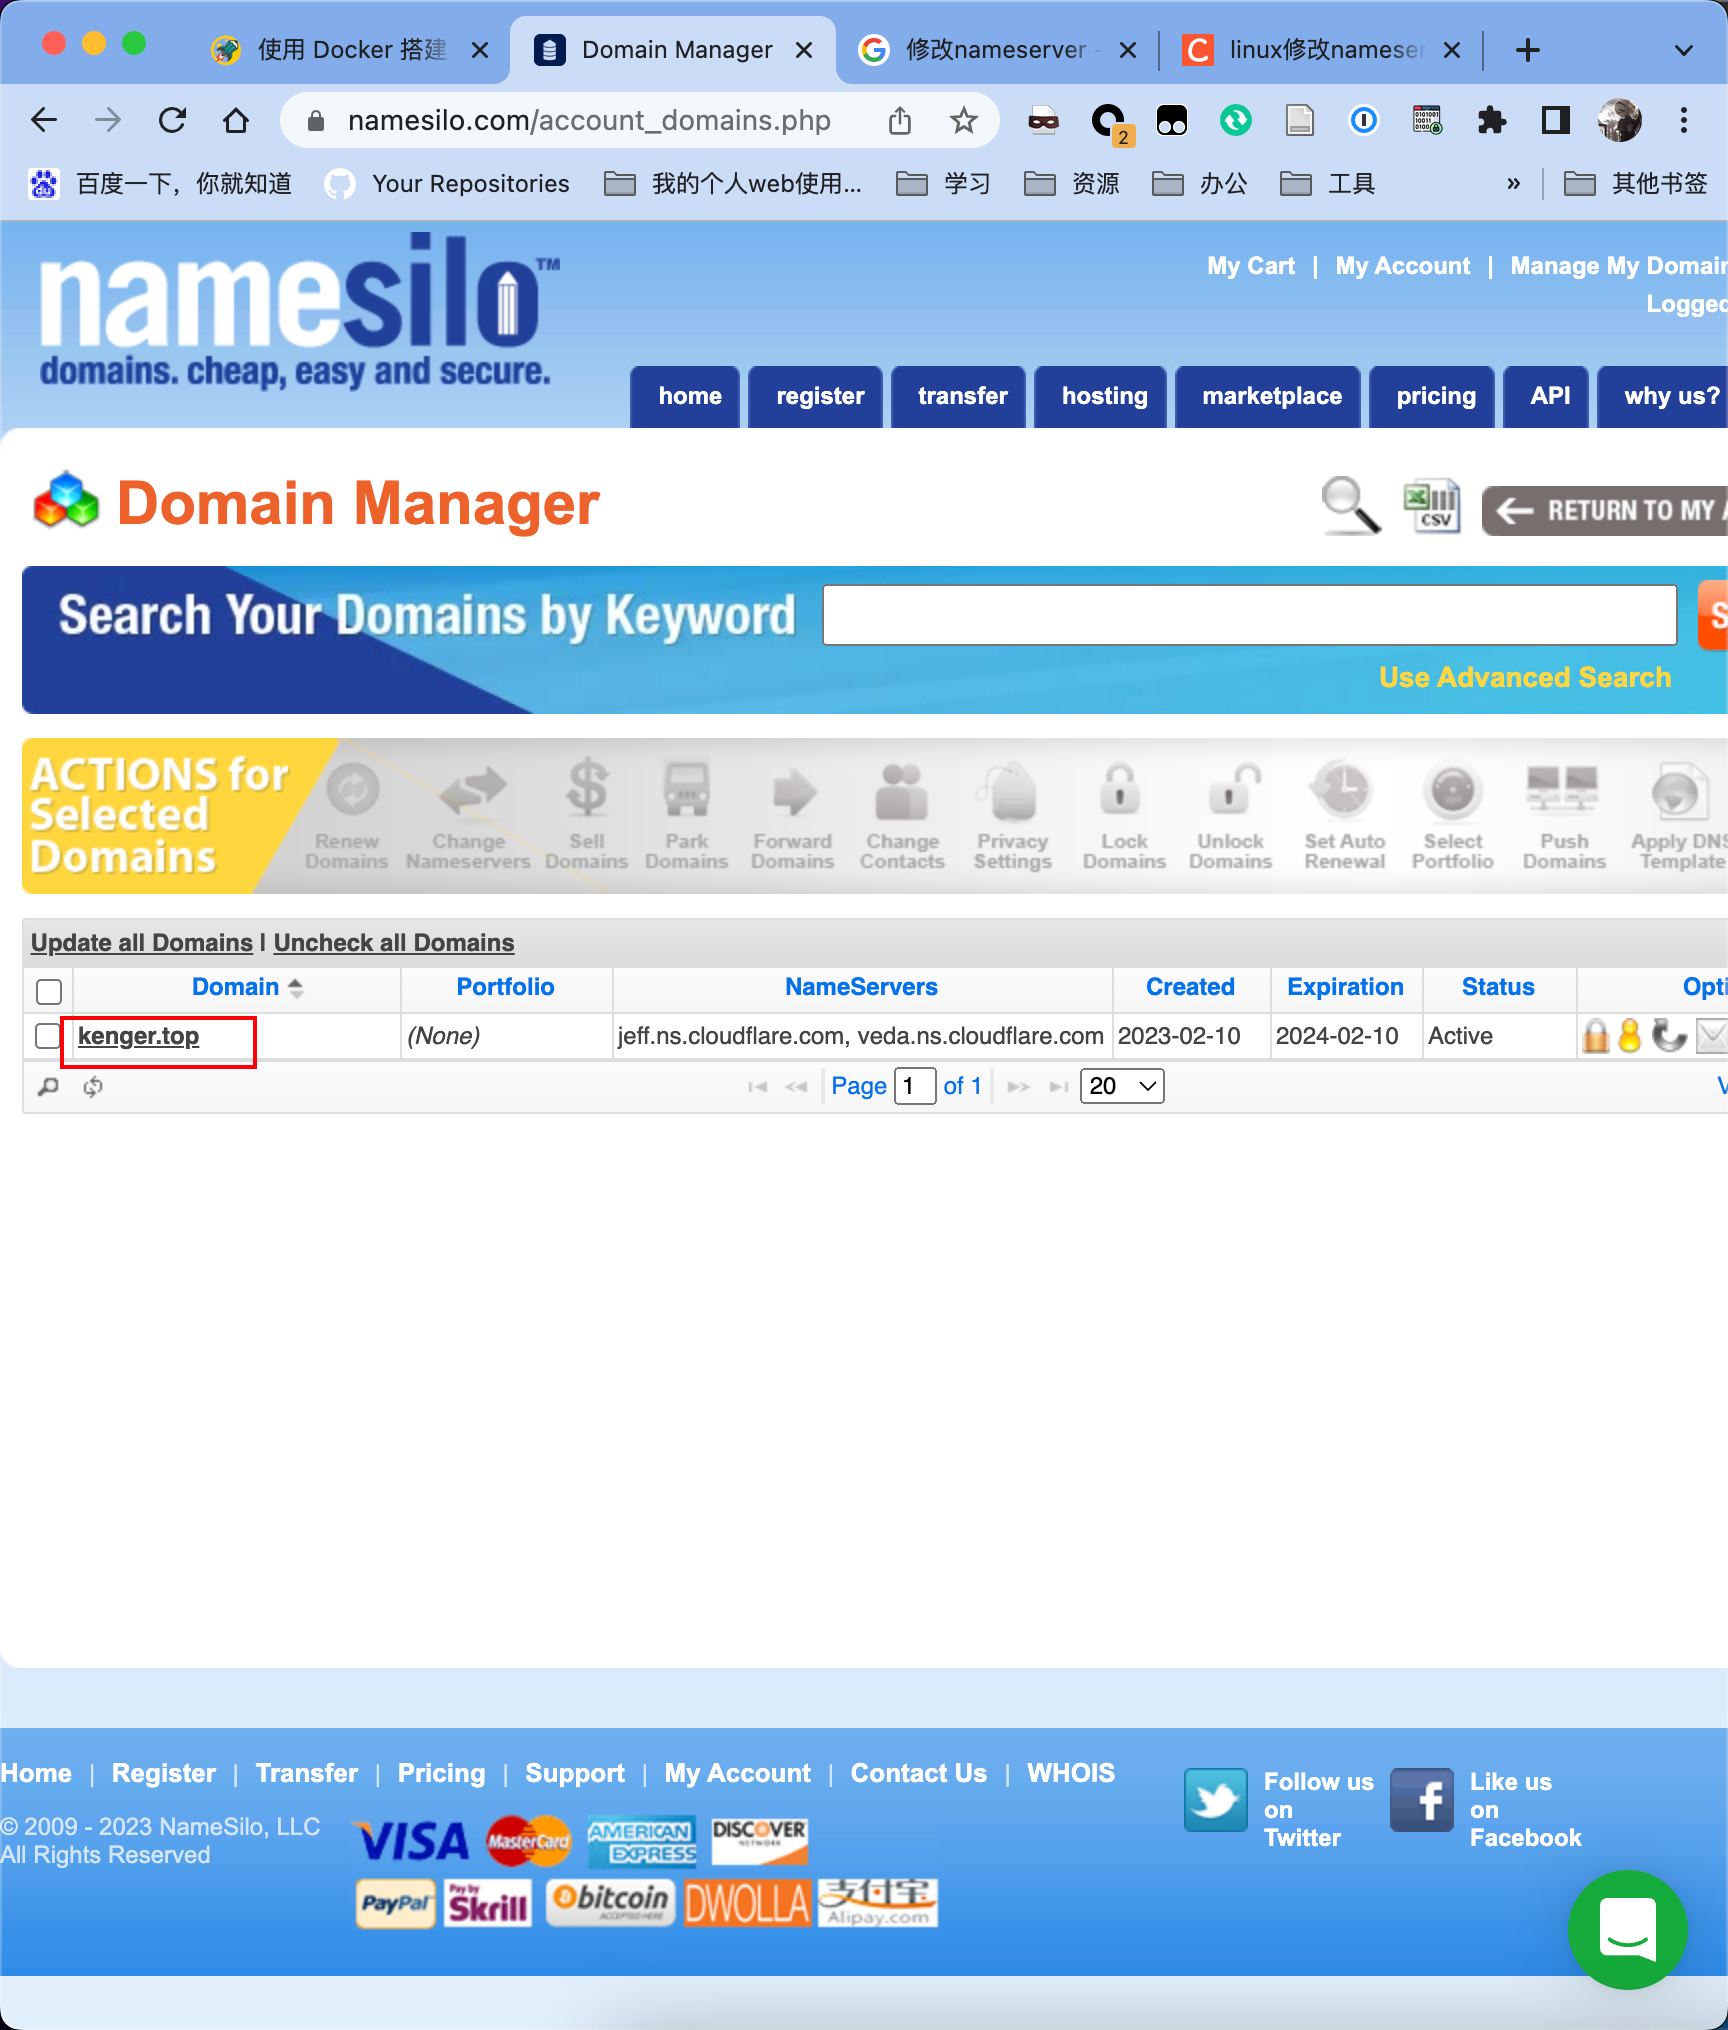The image size is (1728, 2030).
Task: Click the Lock Domains padlock icon
Action: pos(1120,789)
